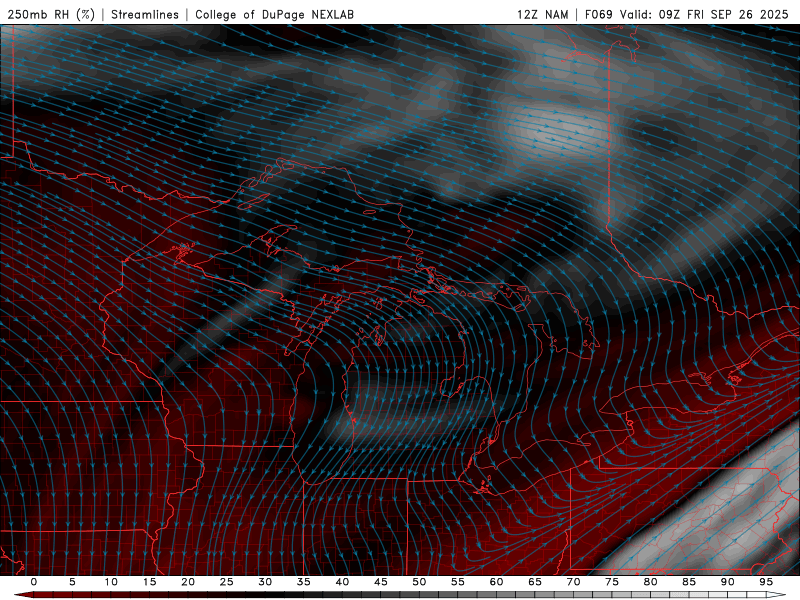Click 'Valid: 09Z FRI SEP 26 2025' text
800x600 pixels.
click(704, 14)
